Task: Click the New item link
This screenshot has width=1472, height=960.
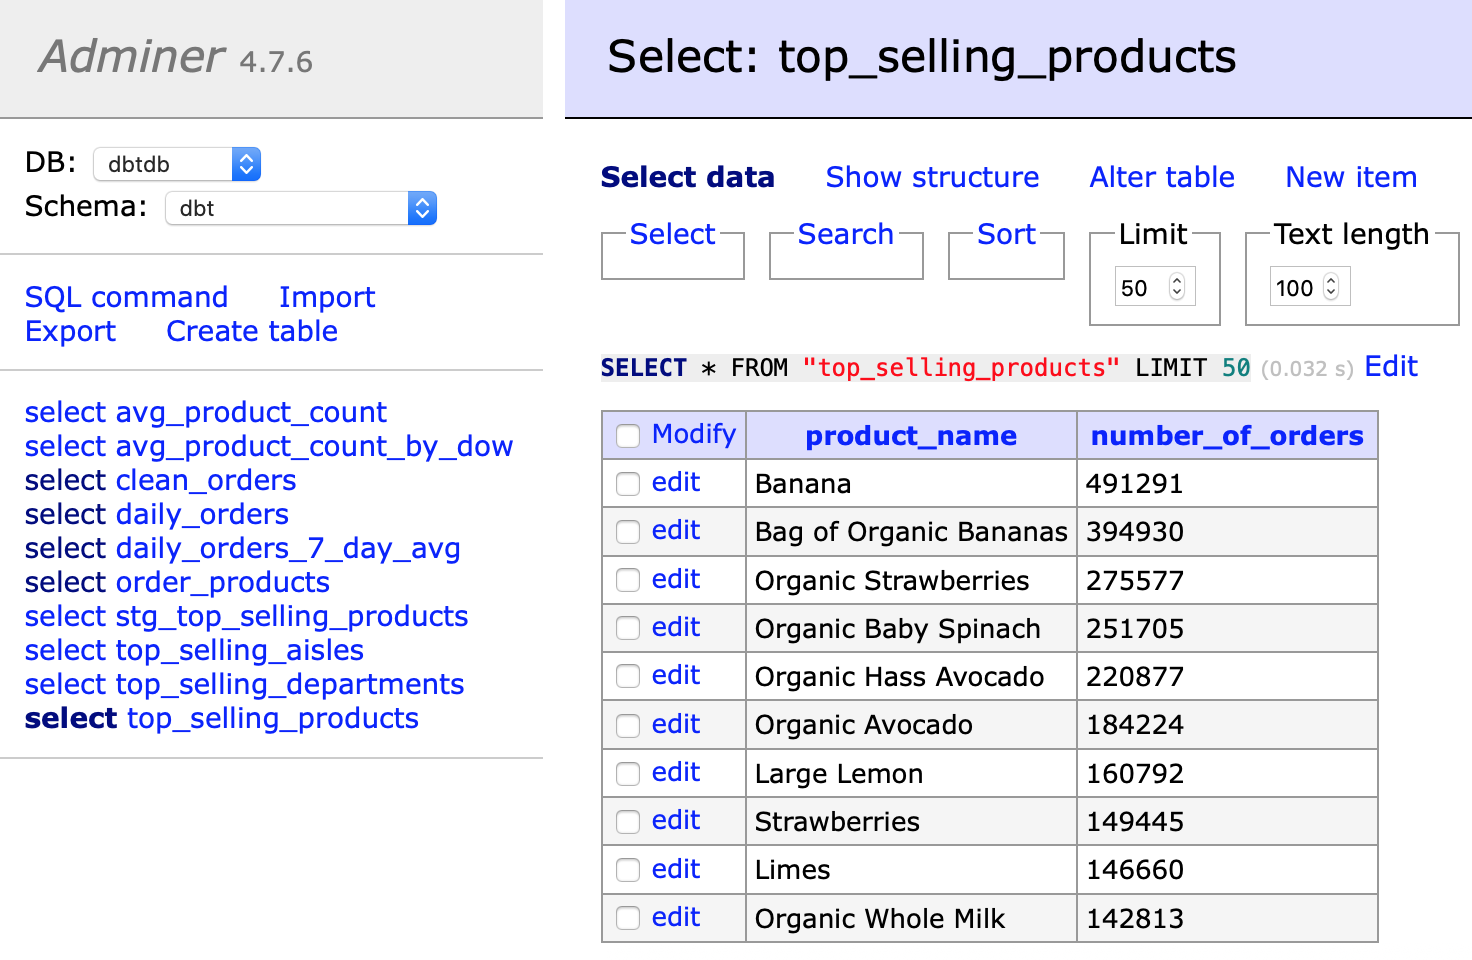Action: (x=1351, y=177)
